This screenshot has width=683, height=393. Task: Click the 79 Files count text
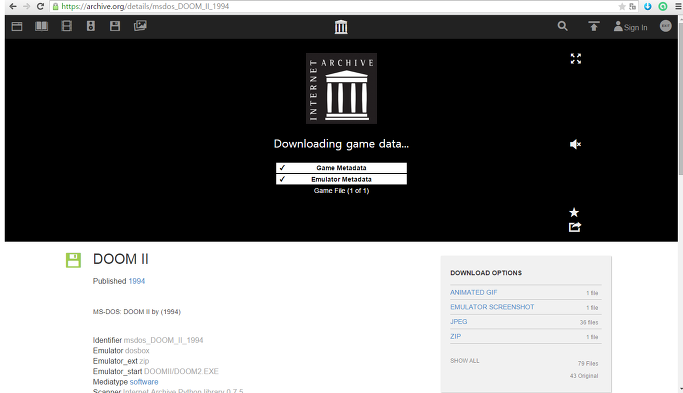588,363
